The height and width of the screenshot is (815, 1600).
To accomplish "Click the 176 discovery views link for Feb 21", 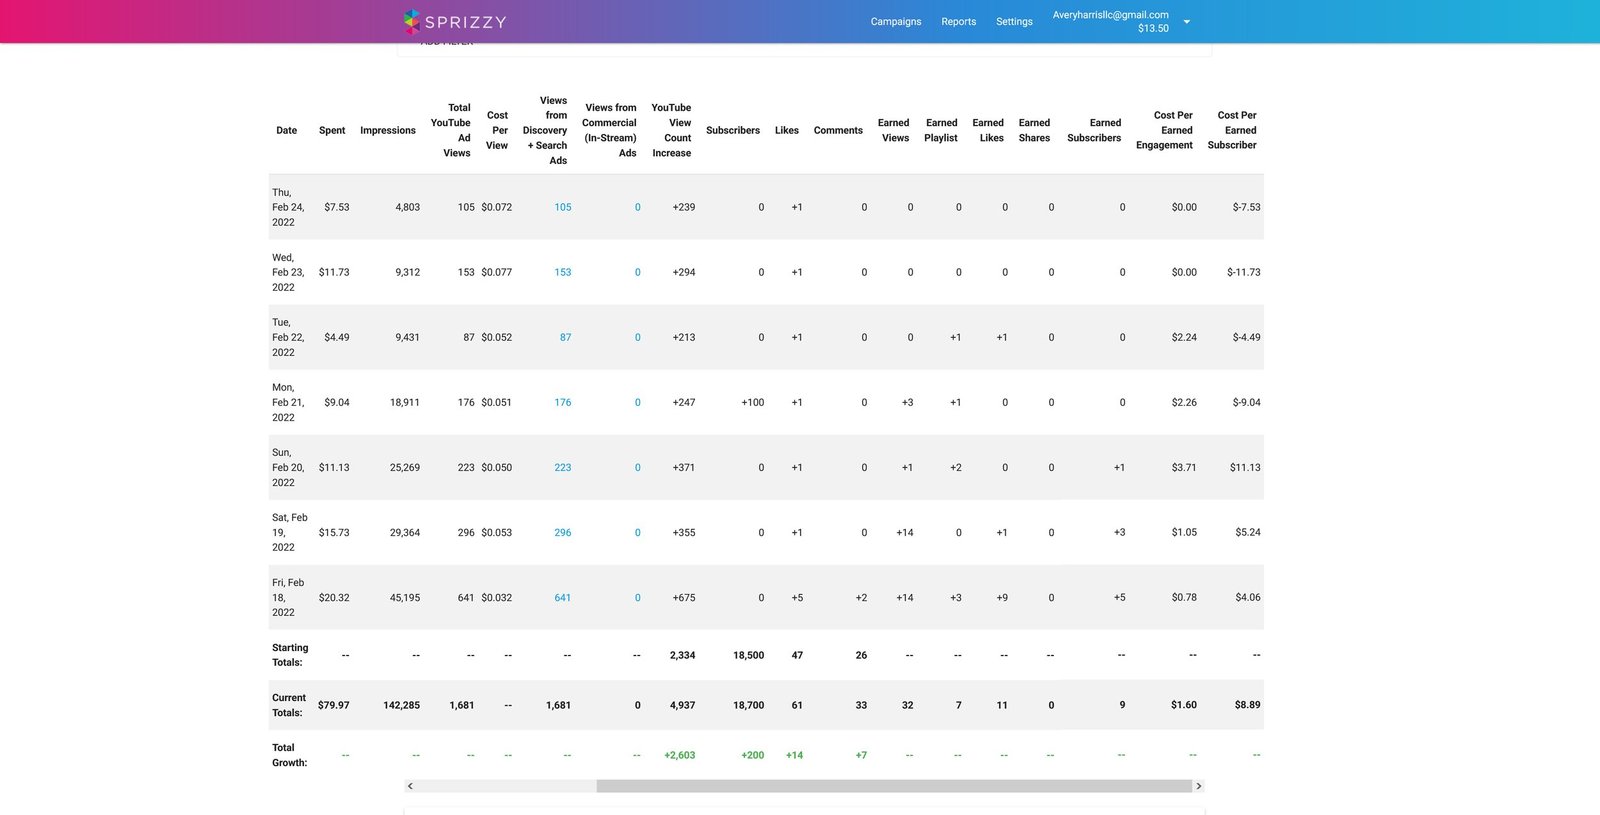I will coord(563,402).
